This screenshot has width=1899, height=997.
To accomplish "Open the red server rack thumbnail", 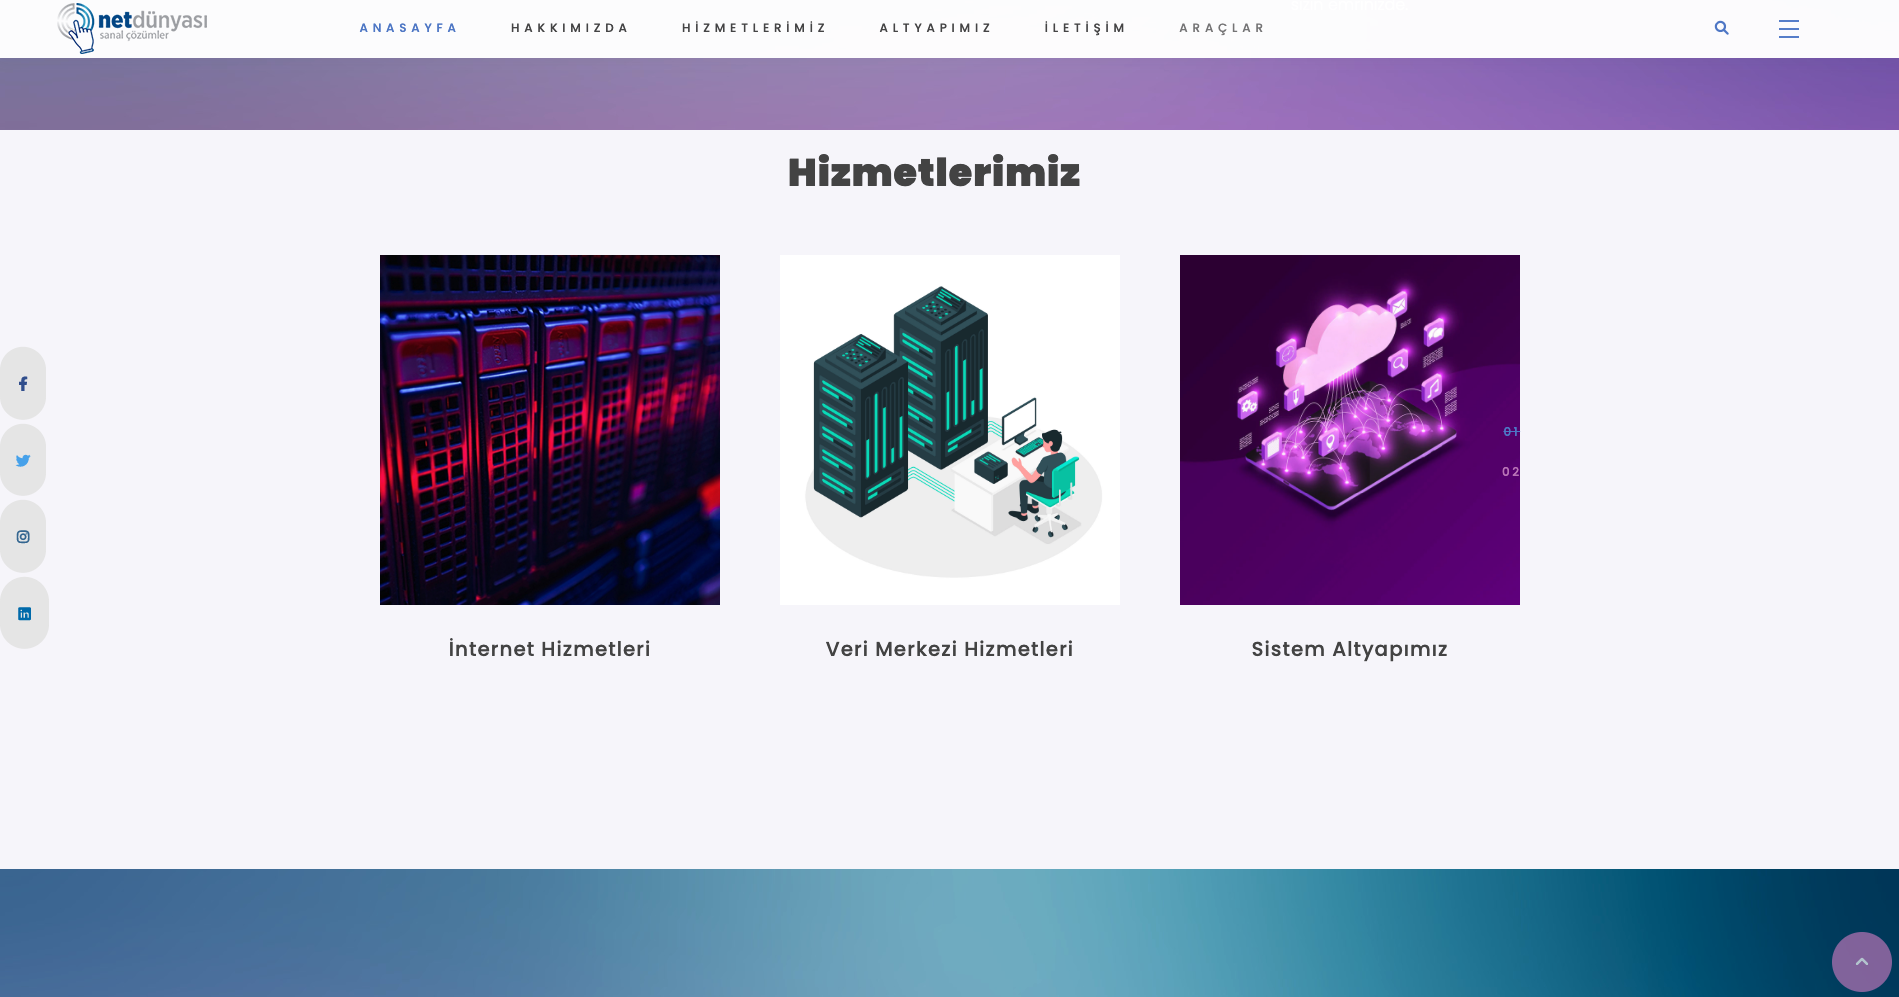I will pos(550,430).
